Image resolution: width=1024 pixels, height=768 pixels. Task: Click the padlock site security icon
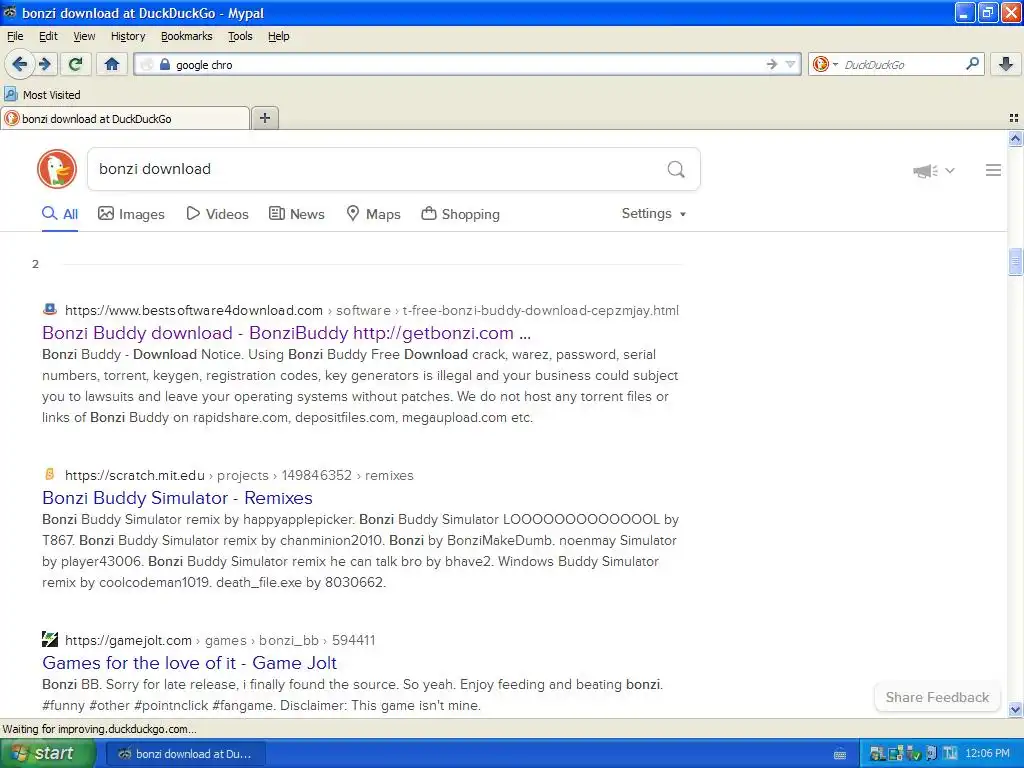165,64
